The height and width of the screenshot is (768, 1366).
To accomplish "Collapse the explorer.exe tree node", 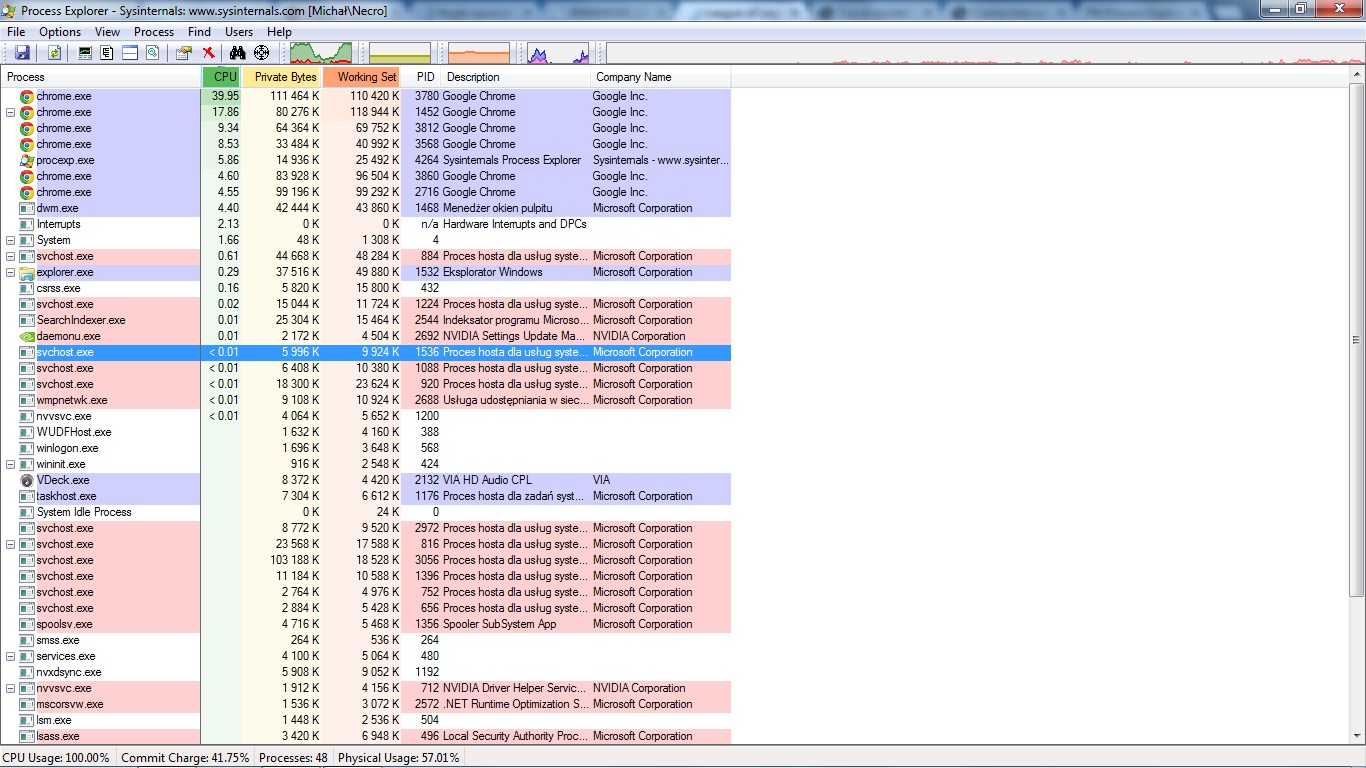I will pos(11,272).
